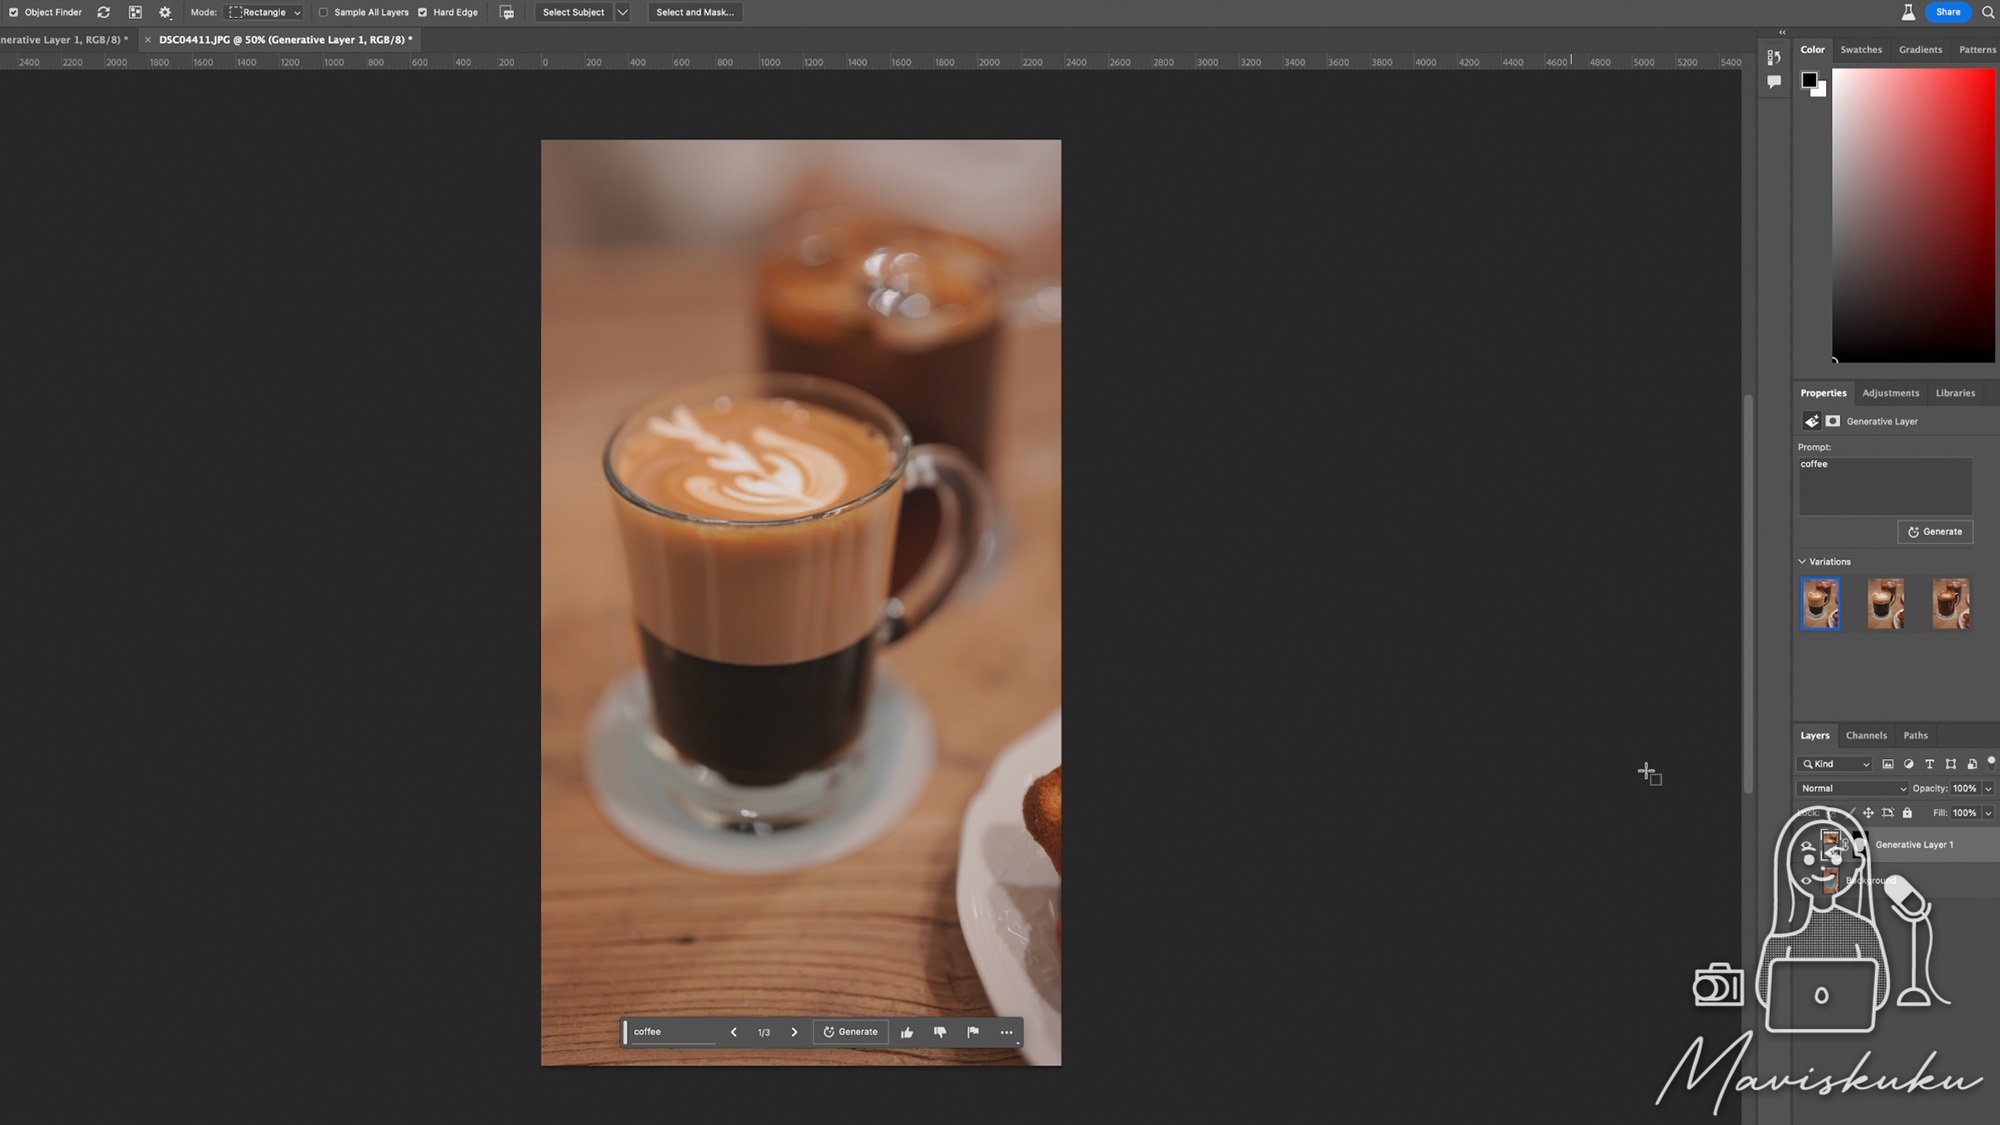Open the Normal blend mode dropdown

(1853, 788)
